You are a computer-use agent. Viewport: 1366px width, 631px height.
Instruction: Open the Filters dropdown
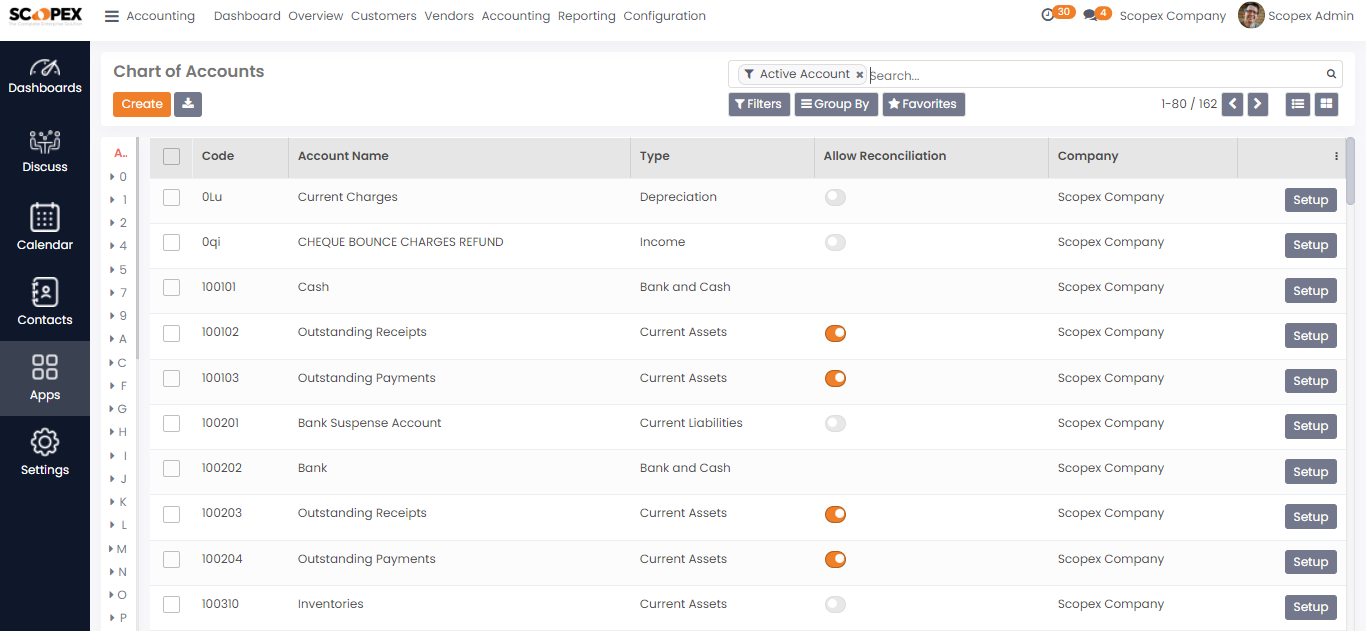[x=759, y=104]
